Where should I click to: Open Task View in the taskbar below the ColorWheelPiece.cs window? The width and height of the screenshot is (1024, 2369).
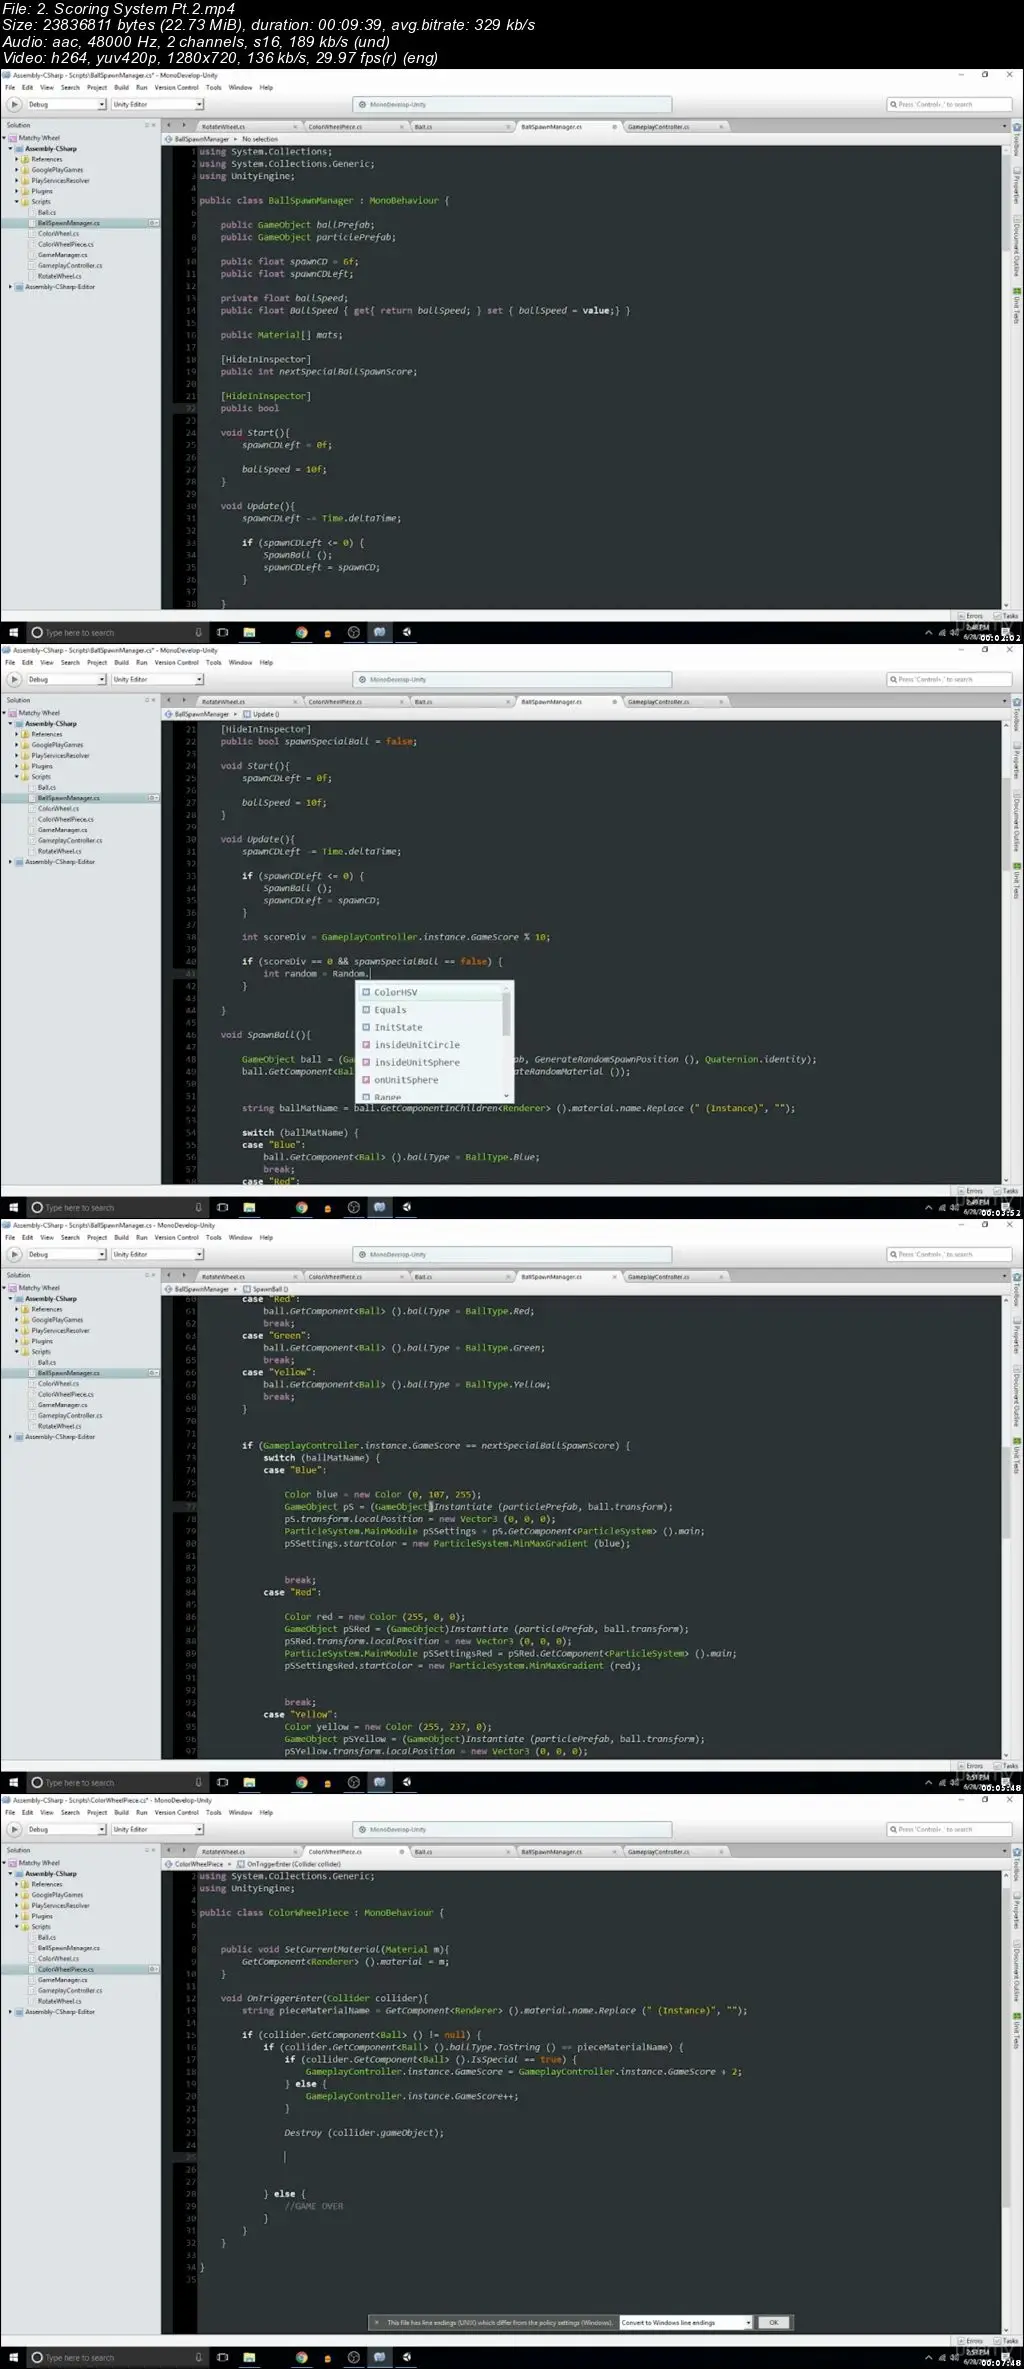point(222,2357)
